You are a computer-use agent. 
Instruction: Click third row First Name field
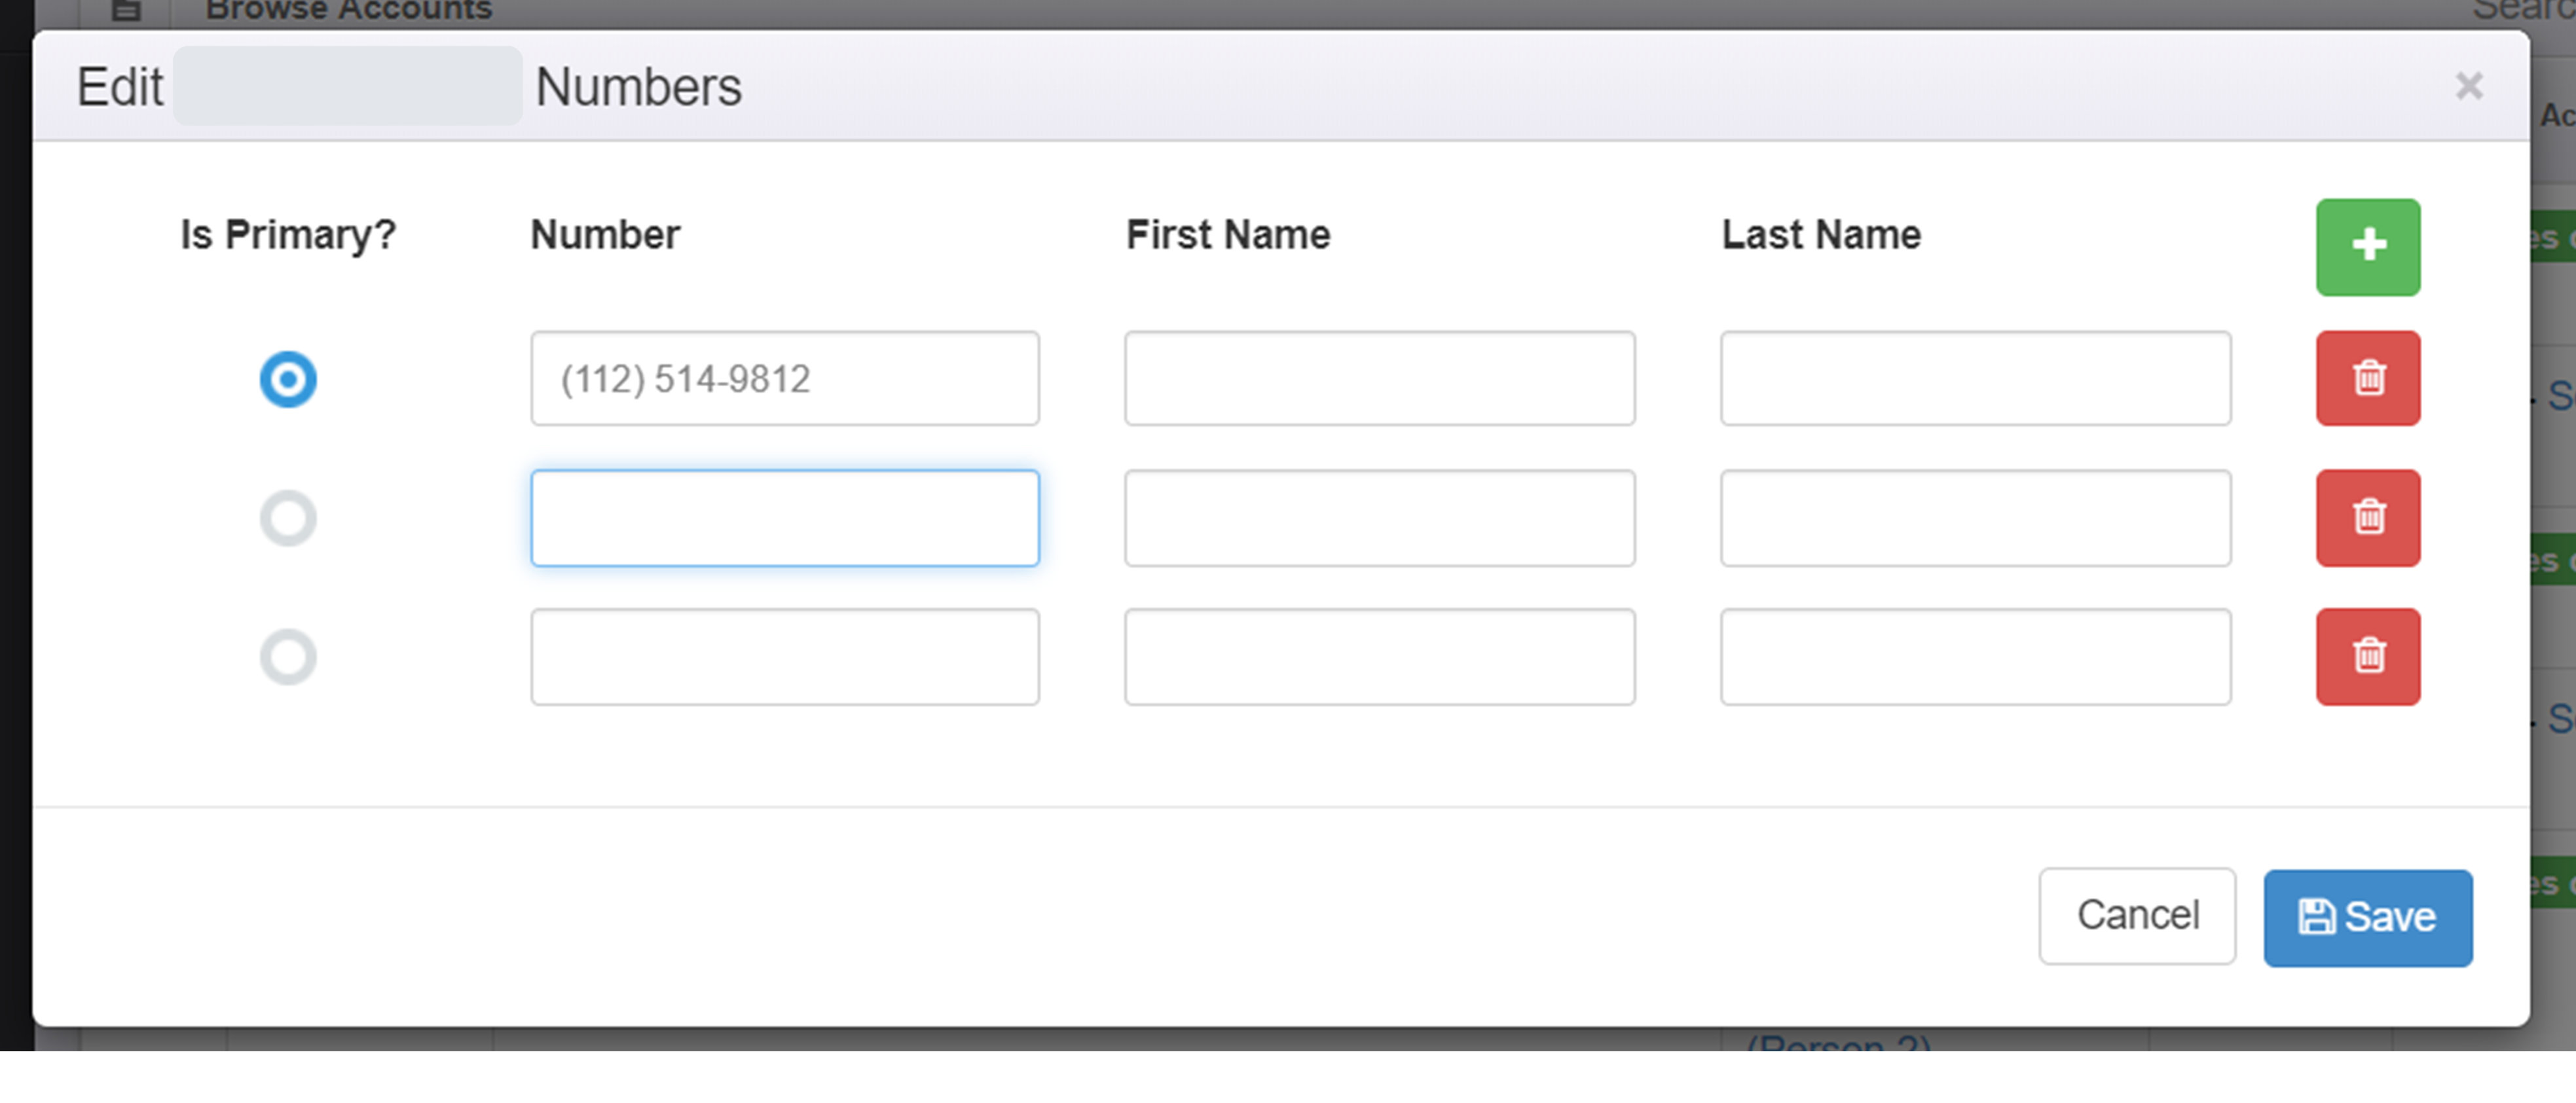(x=1378, y=656)
